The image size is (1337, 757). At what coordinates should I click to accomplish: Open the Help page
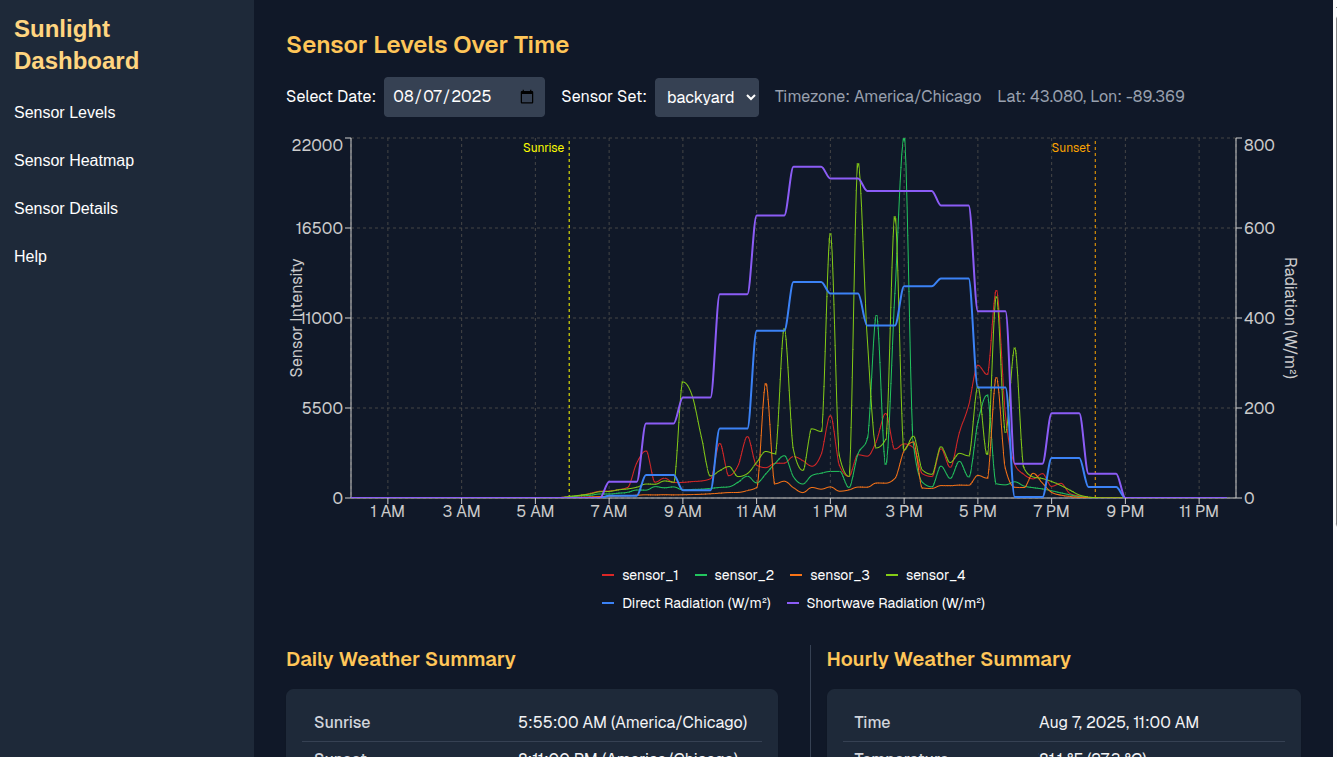pos(31,257)
